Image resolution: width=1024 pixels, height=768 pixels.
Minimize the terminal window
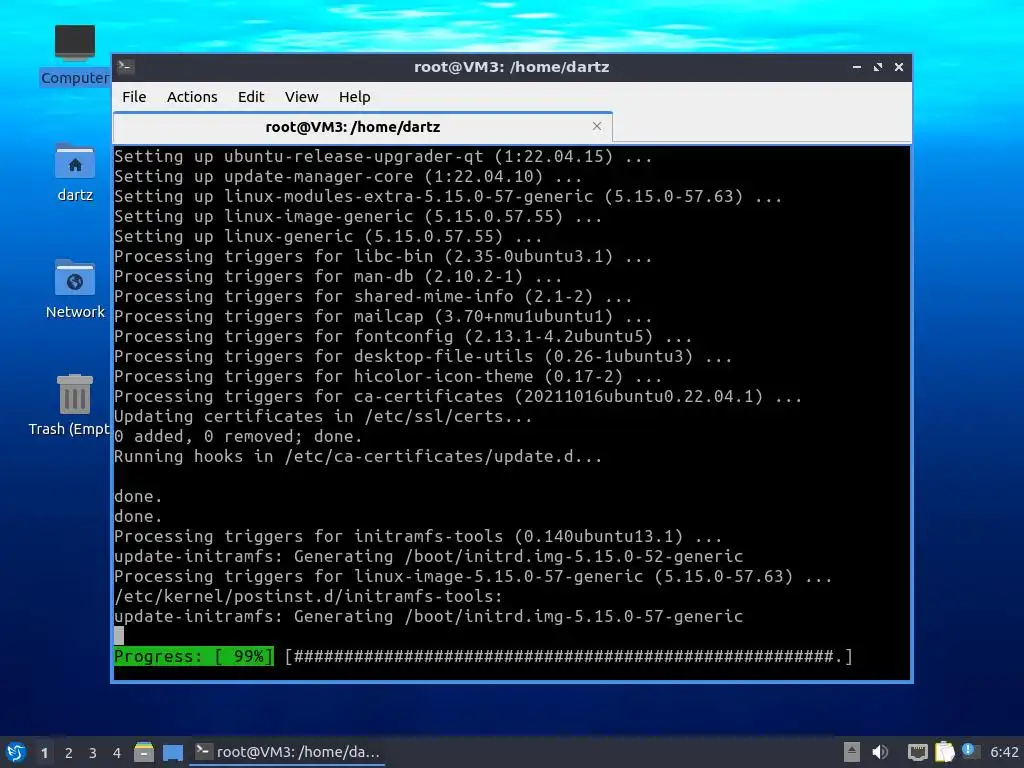[x=856, y=67]
